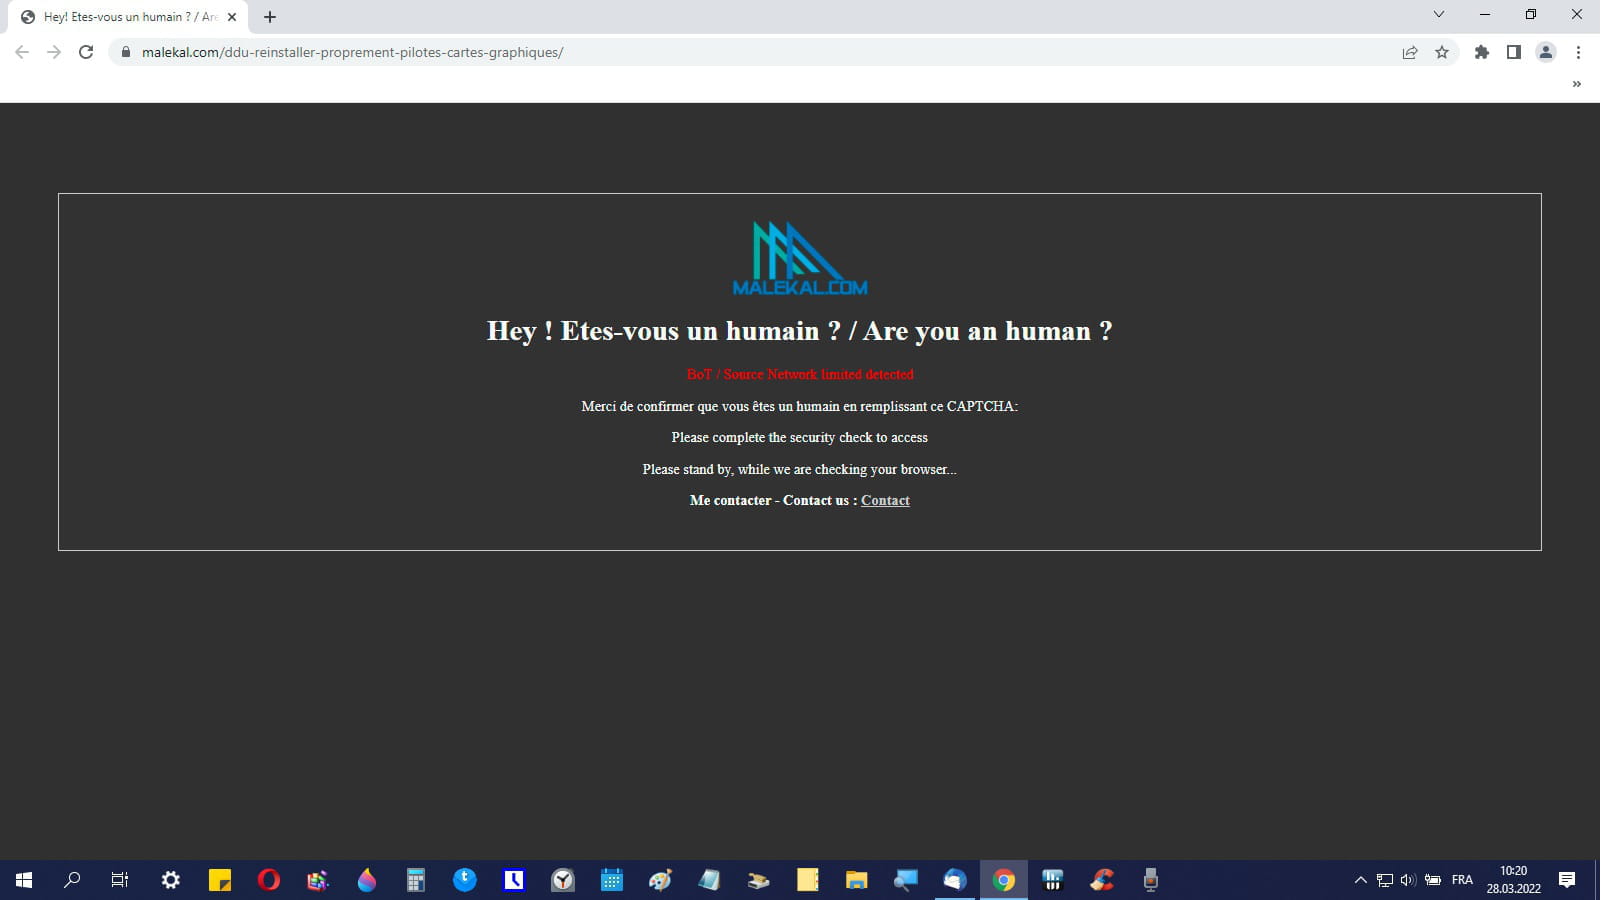This screenshot has width=1604, height=900.
Task: Open Sticky Notes from the taskbar
Action: pyautogui.click(x=220, y=880)
